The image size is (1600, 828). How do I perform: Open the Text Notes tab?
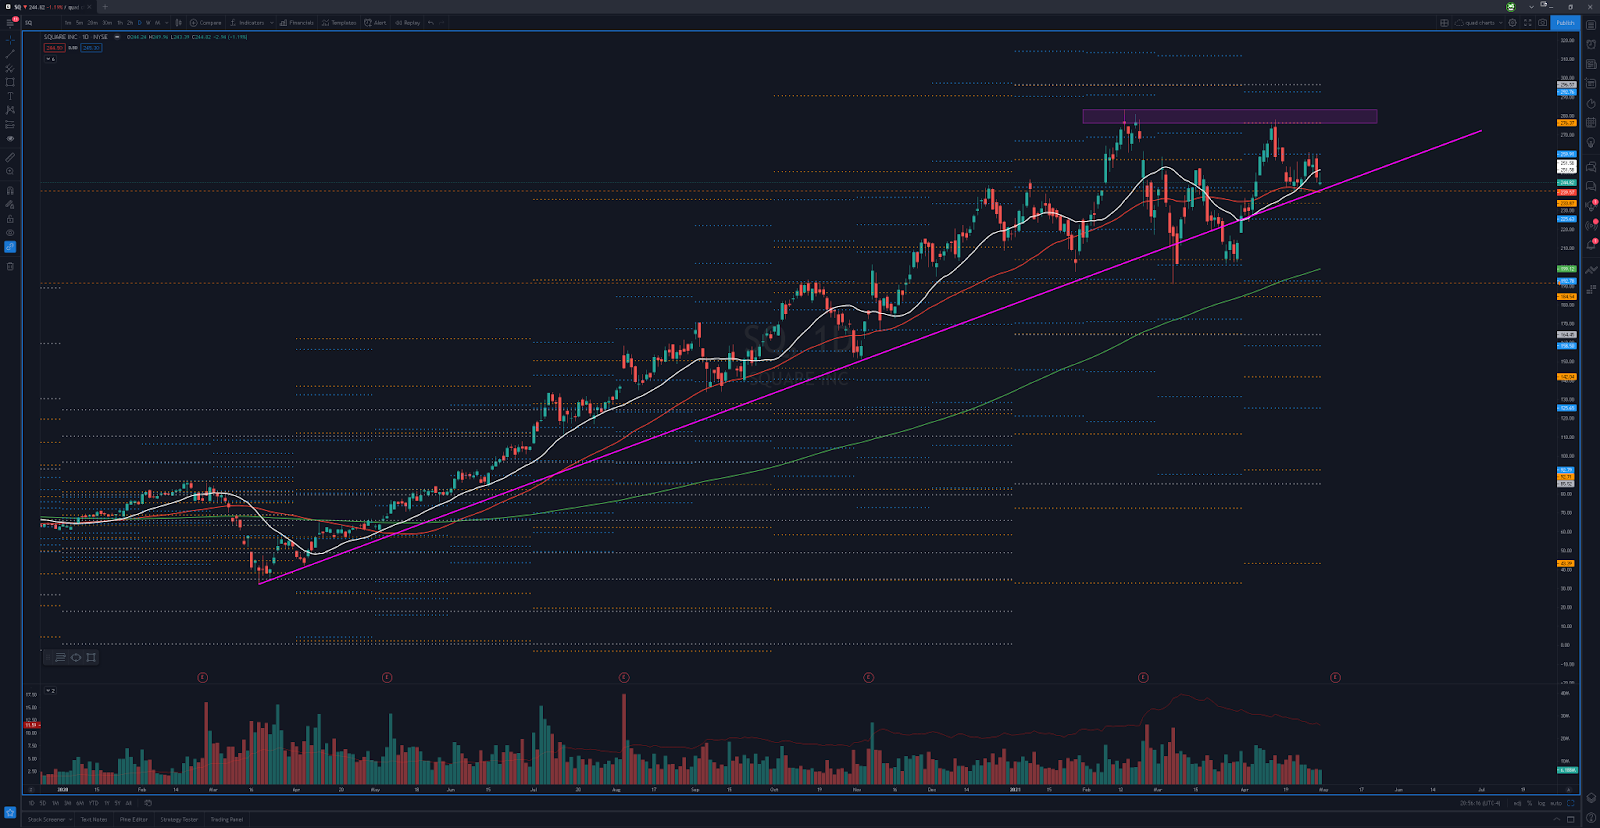pos(94,820)
